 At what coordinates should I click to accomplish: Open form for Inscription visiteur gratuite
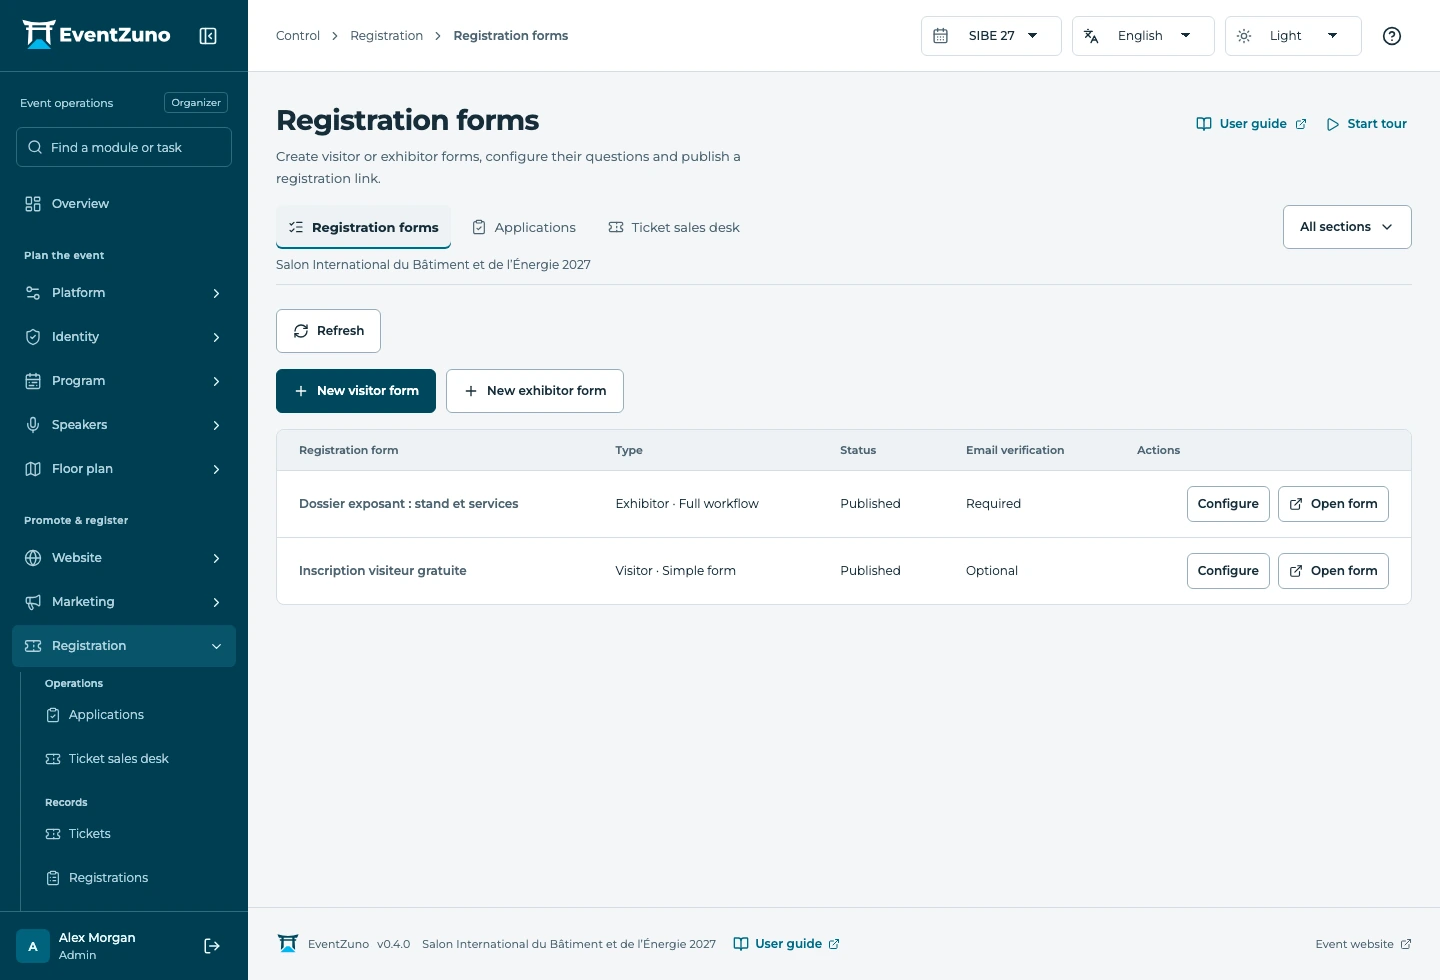pos(1333,571)
